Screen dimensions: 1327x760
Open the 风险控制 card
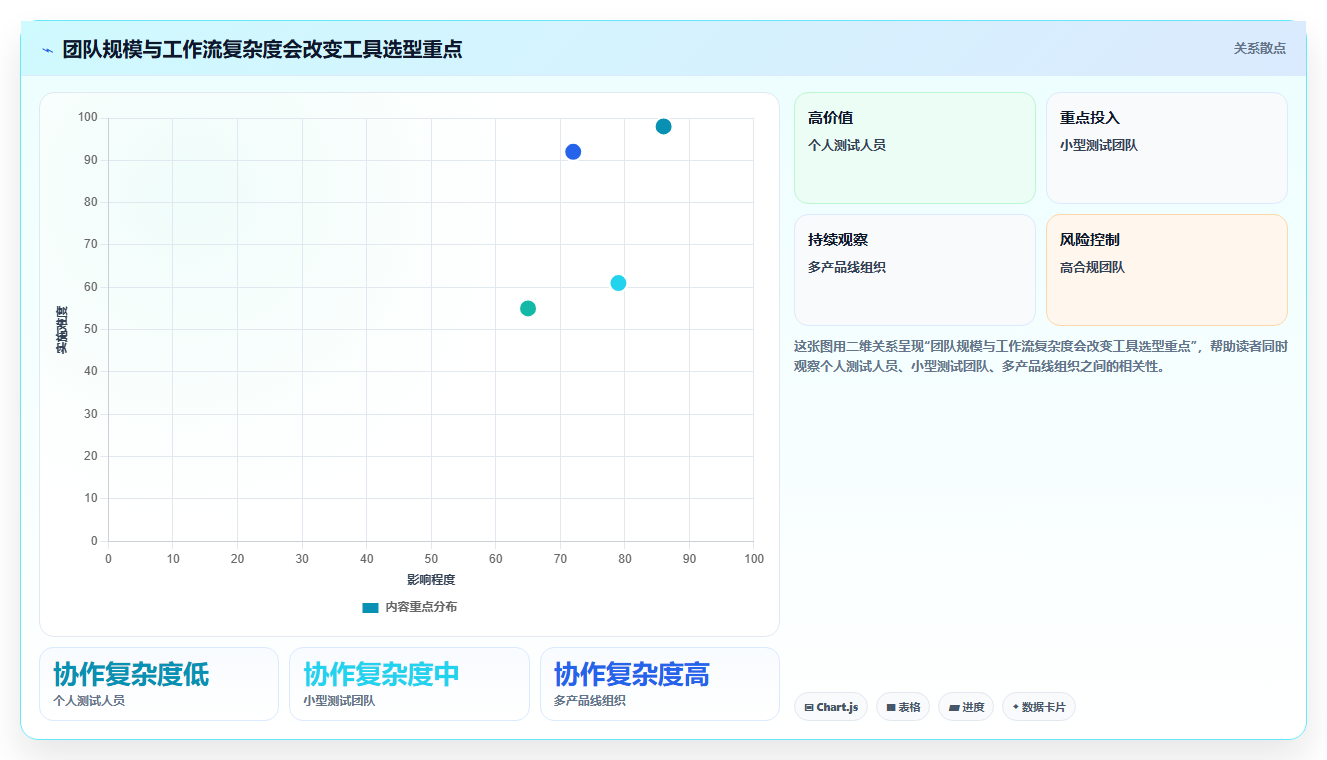point(1166,270)
